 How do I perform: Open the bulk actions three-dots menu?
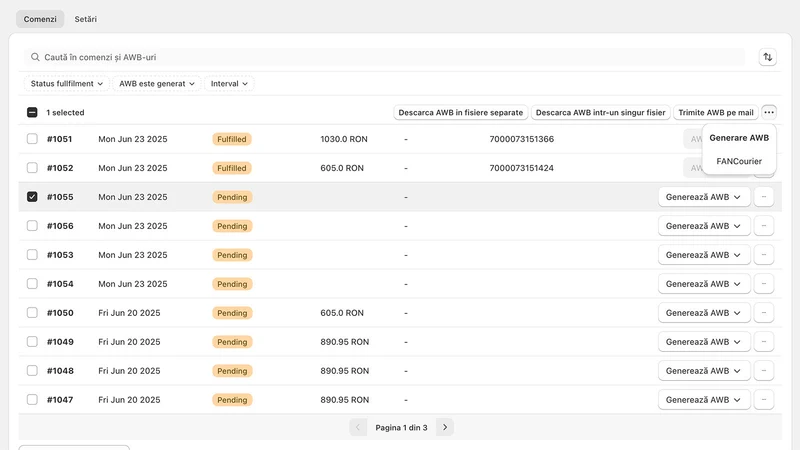(769, 112)
